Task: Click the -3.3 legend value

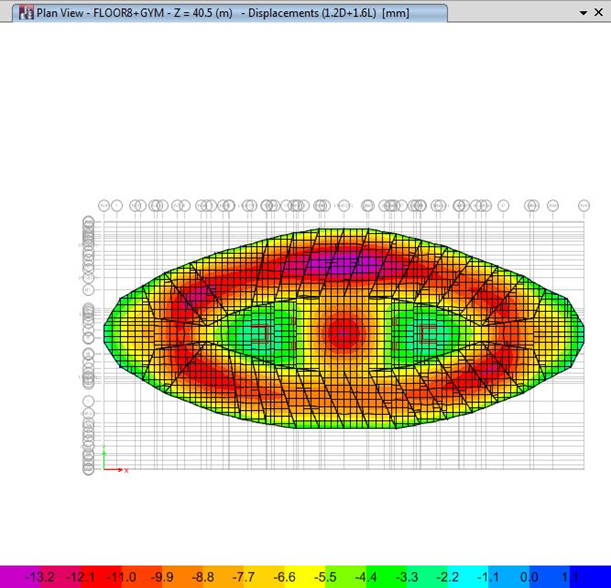Action: click(407, 577)
